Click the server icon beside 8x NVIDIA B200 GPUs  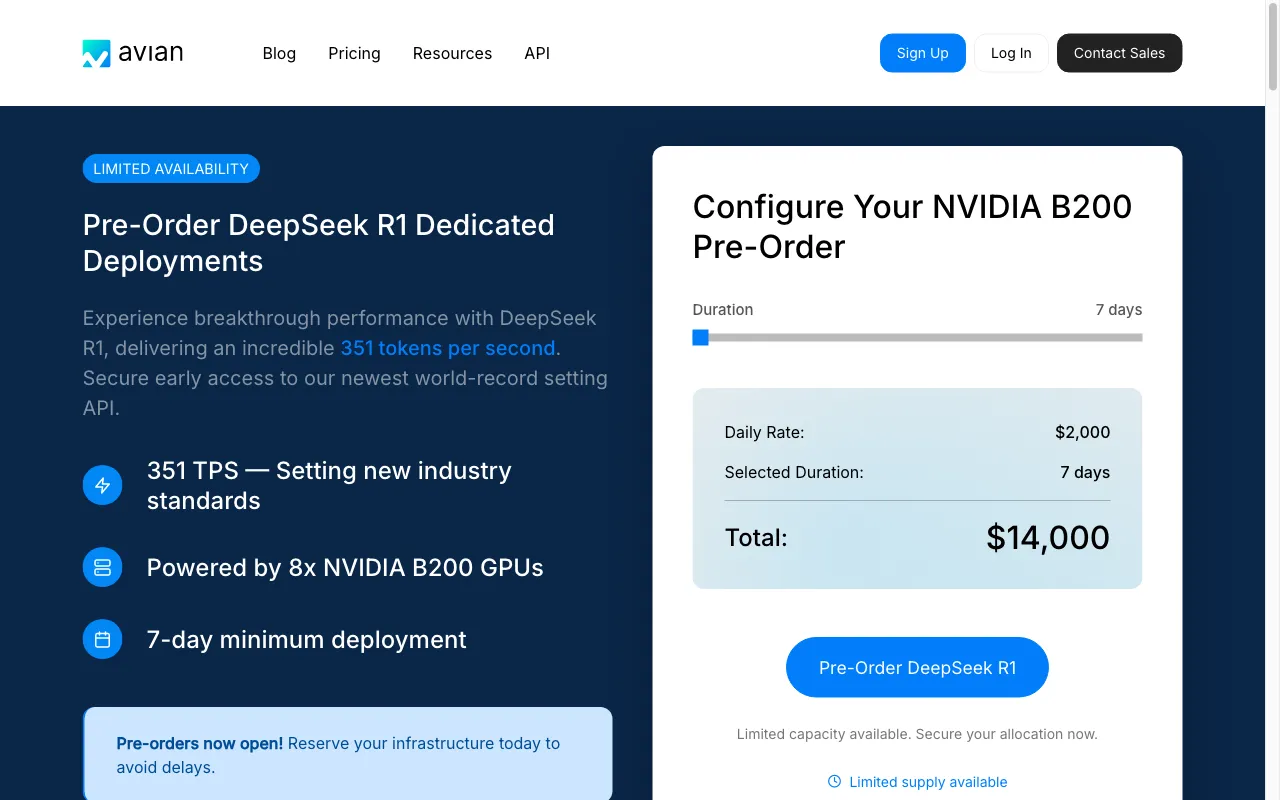pyautogui.click(x=102, y=567)
